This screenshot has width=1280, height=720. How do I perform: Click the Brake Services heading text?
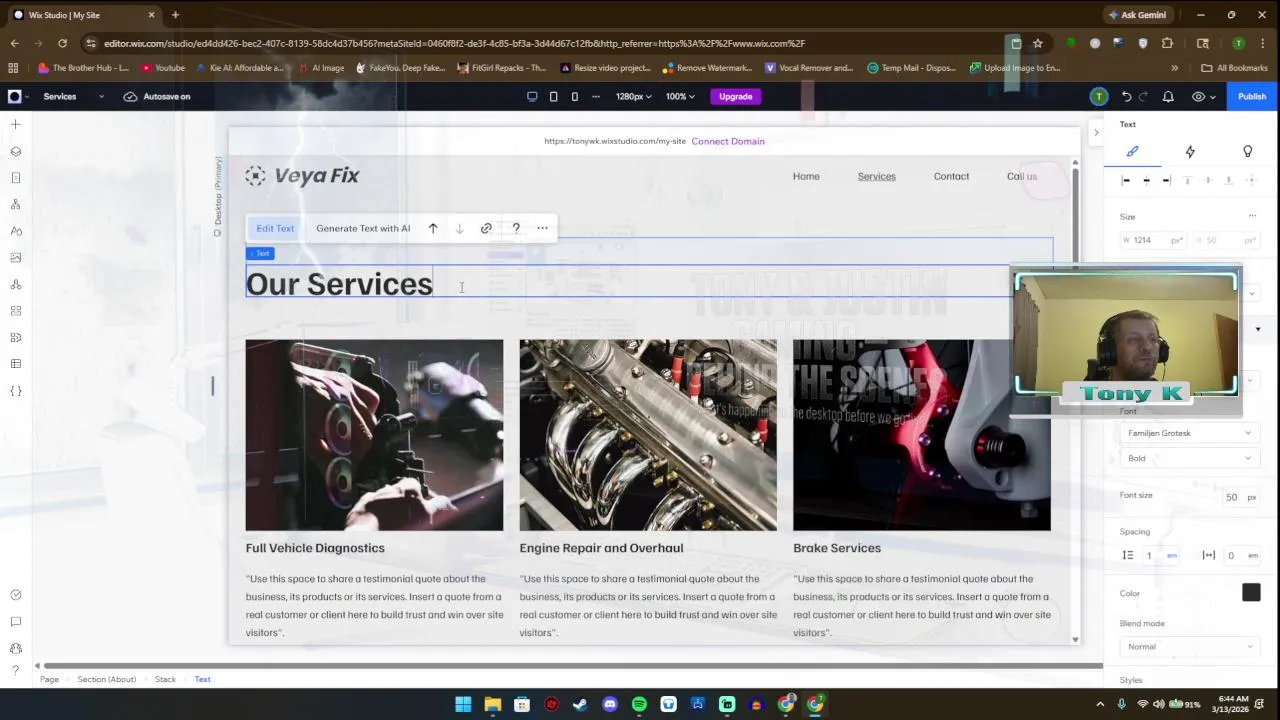(x=837, y=548)
